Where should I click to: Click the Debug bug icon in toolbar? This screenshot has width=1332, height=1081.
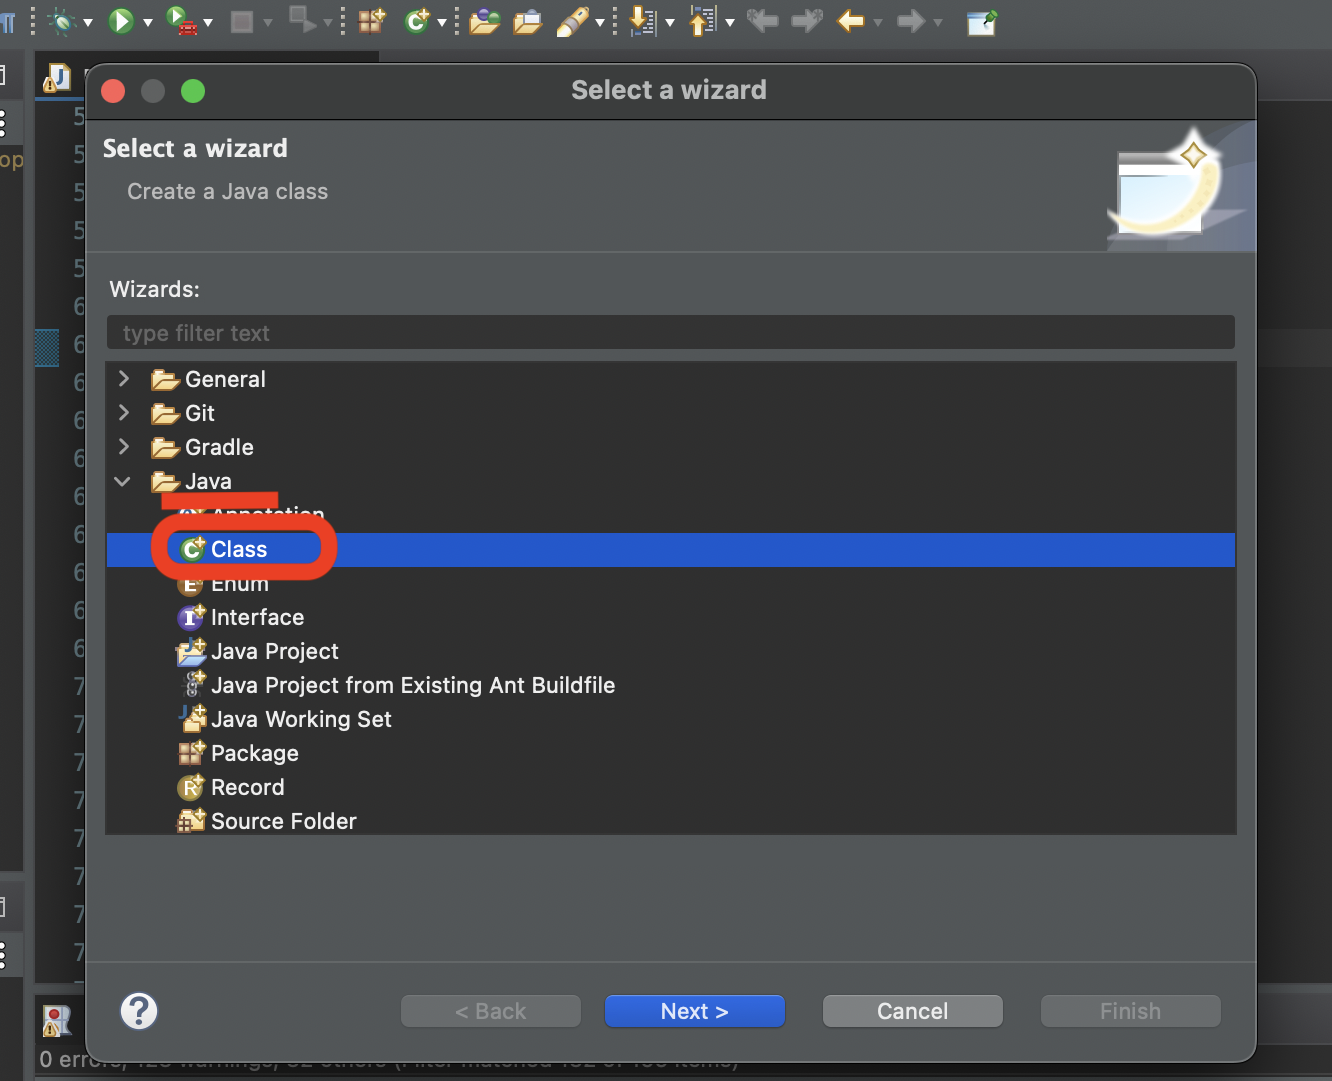62,20
